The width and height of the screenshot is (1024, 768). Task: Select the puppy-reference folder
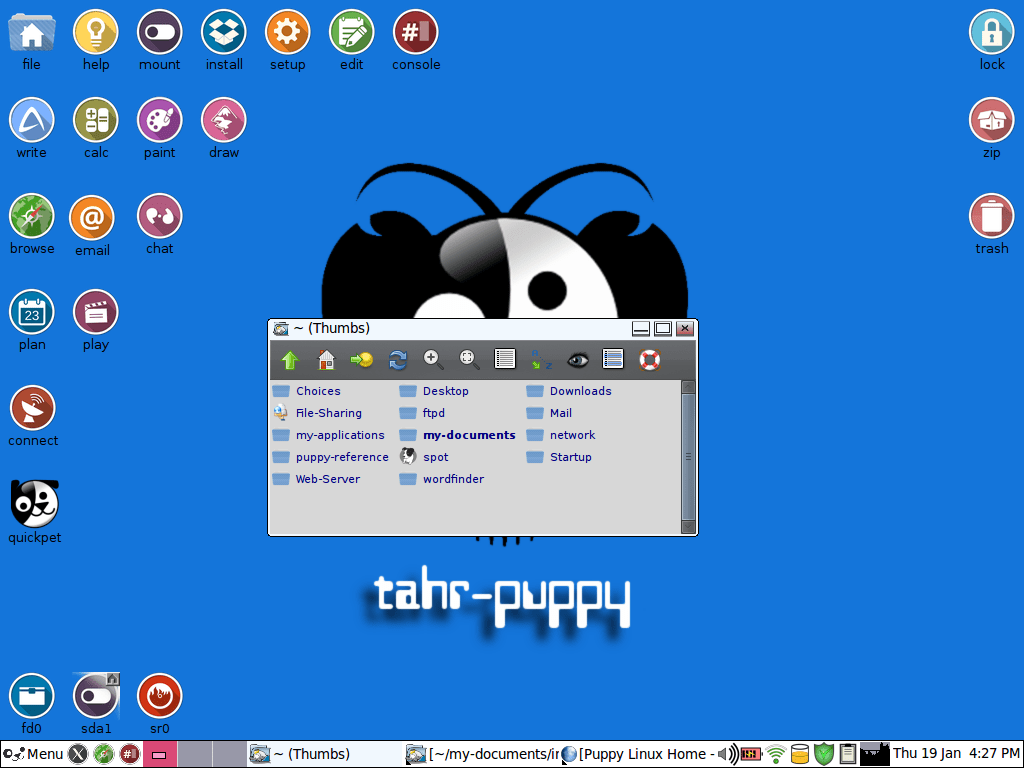[x=330, y=457]
